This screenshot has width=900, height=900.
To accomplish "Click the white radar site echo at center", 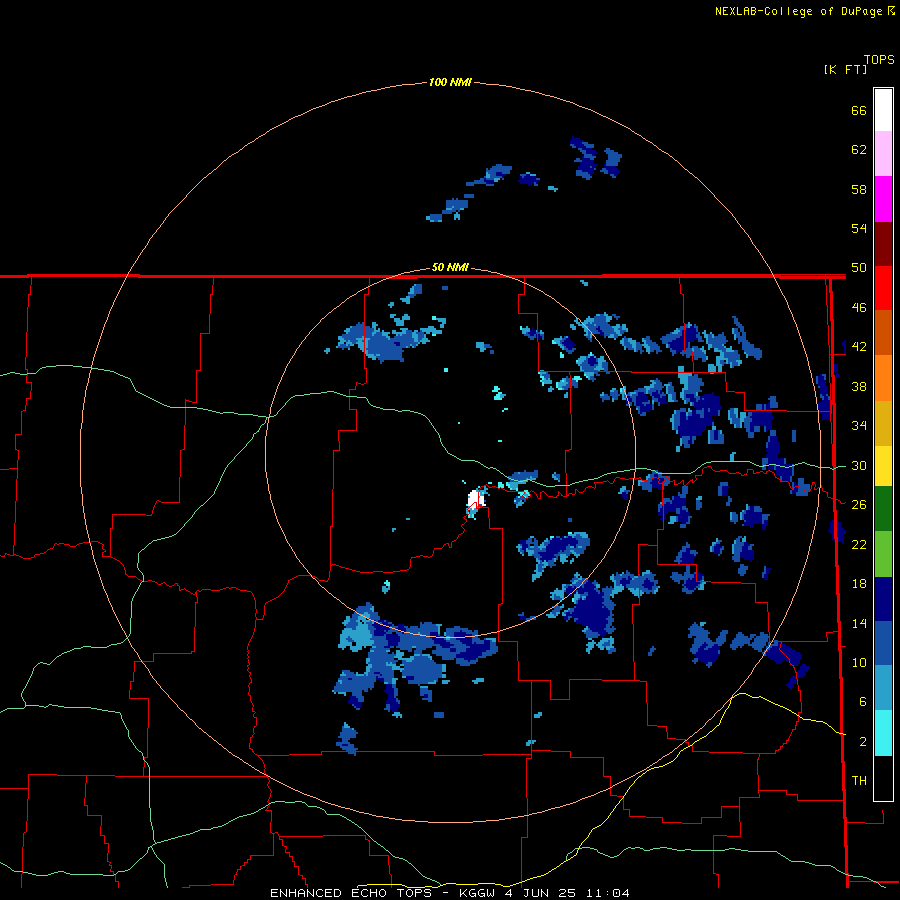I will click(x=476, y=498).
